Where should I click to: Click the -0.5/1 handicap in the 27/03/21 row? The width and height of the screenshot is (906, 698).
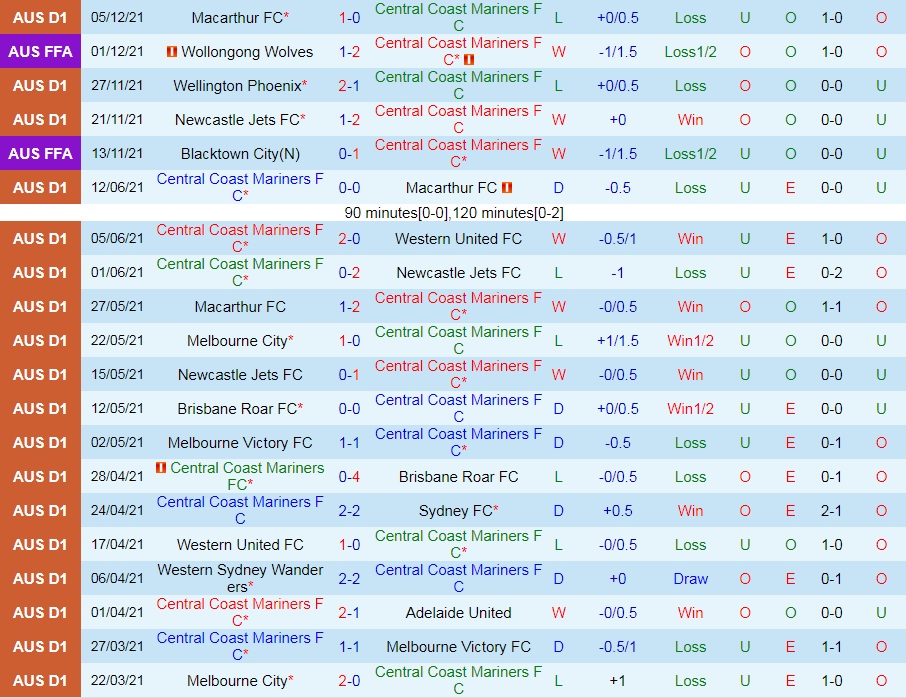pyautogui.click(x=618, y=647)
